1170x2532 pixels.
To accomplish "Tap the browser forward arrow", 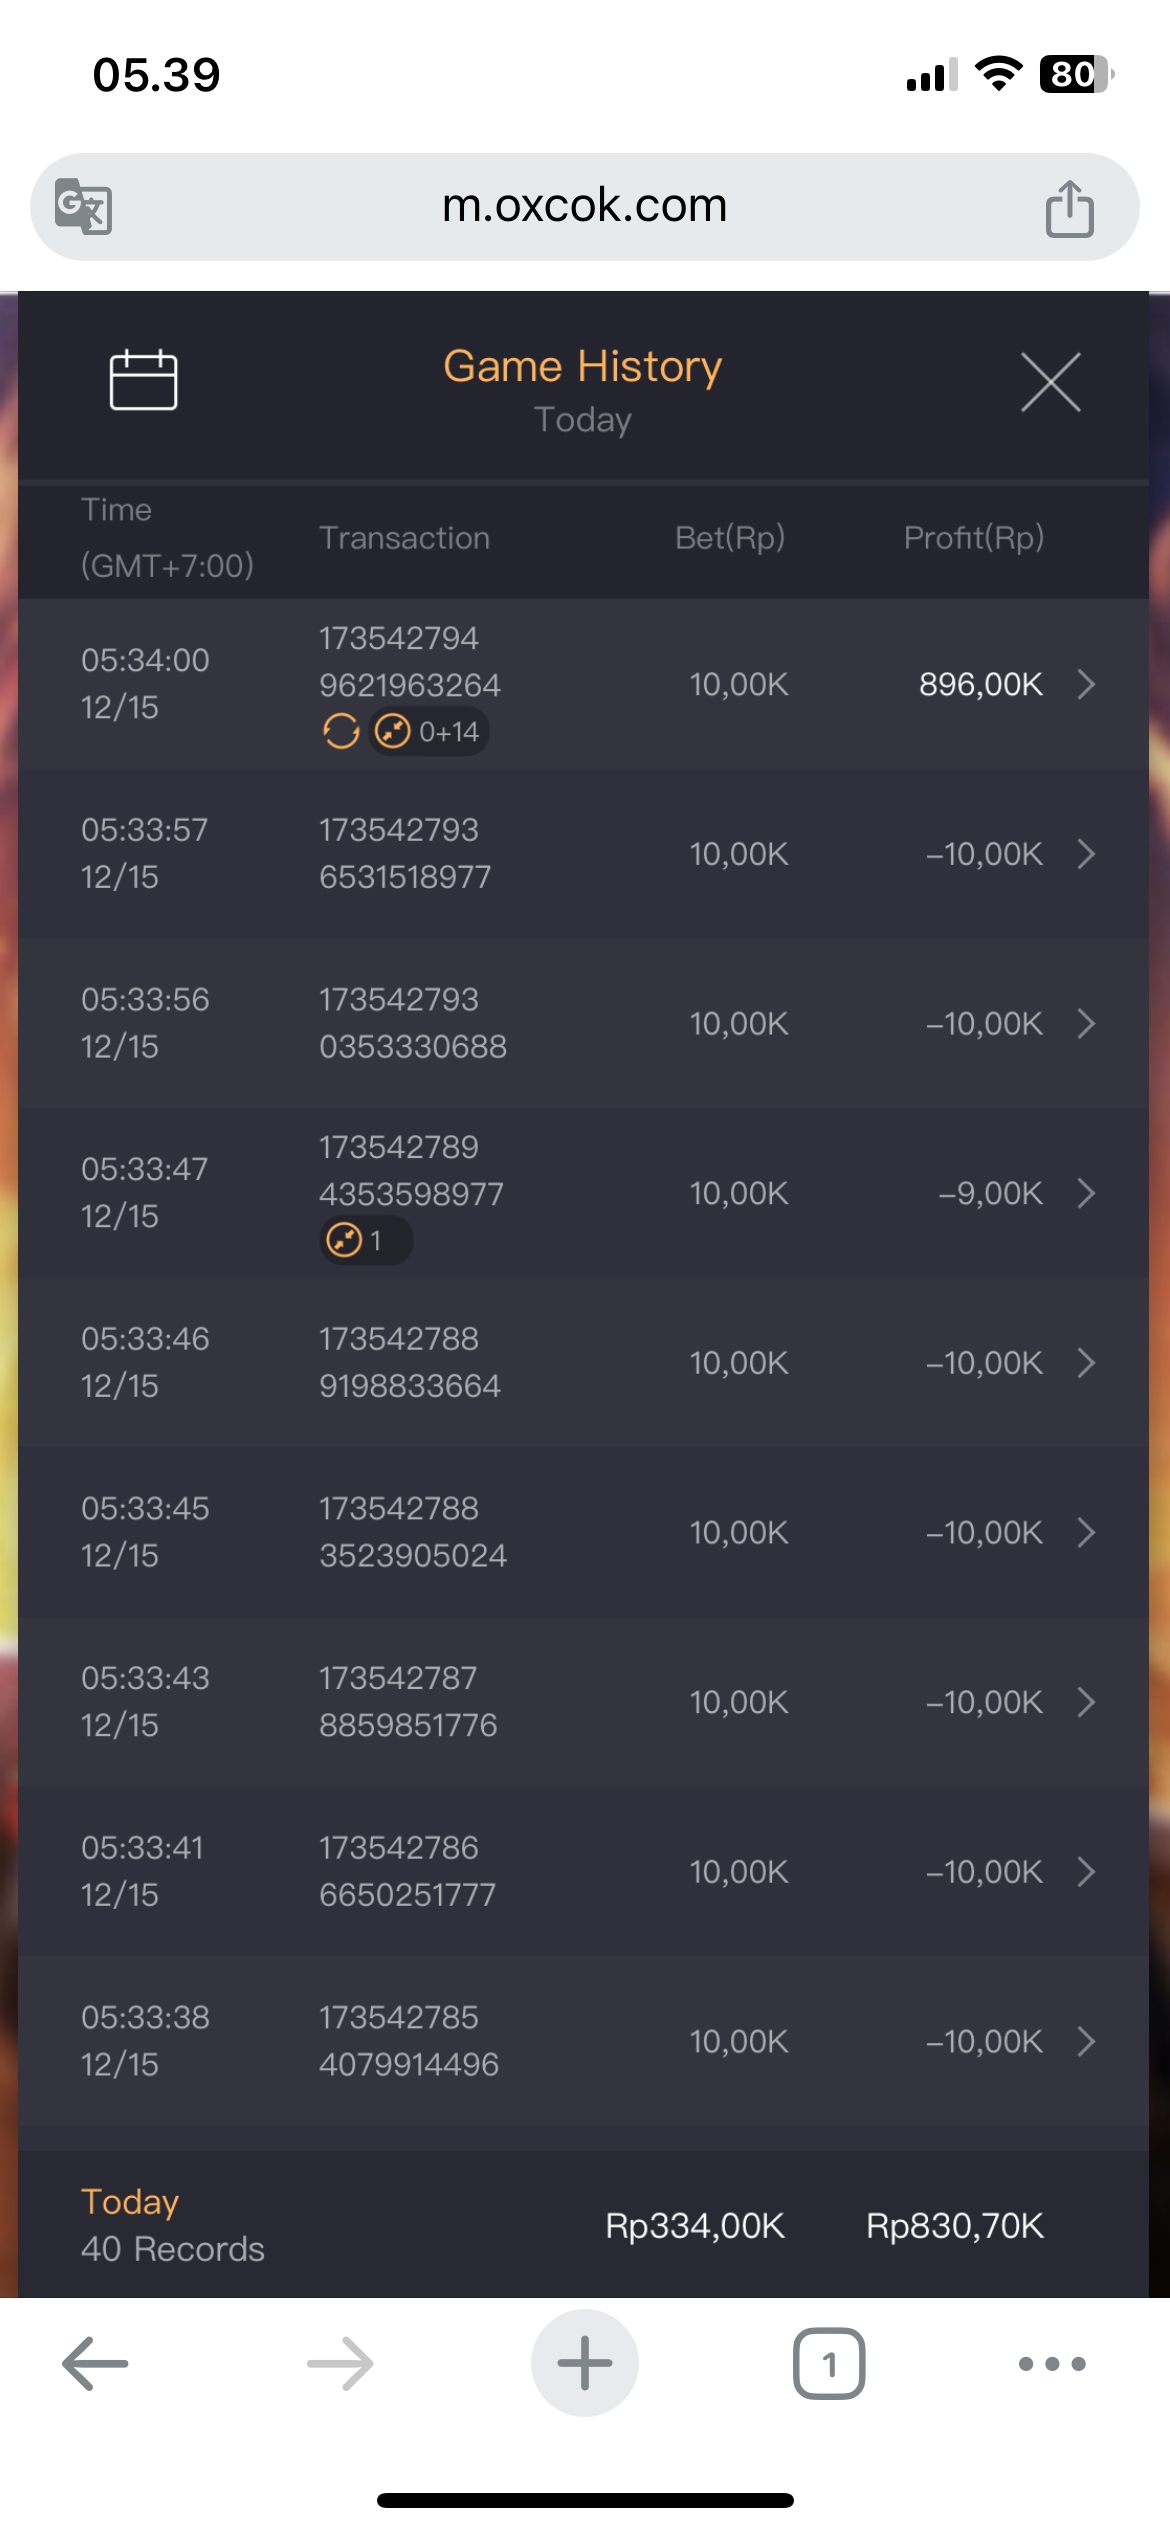I will coord(340,2363).
